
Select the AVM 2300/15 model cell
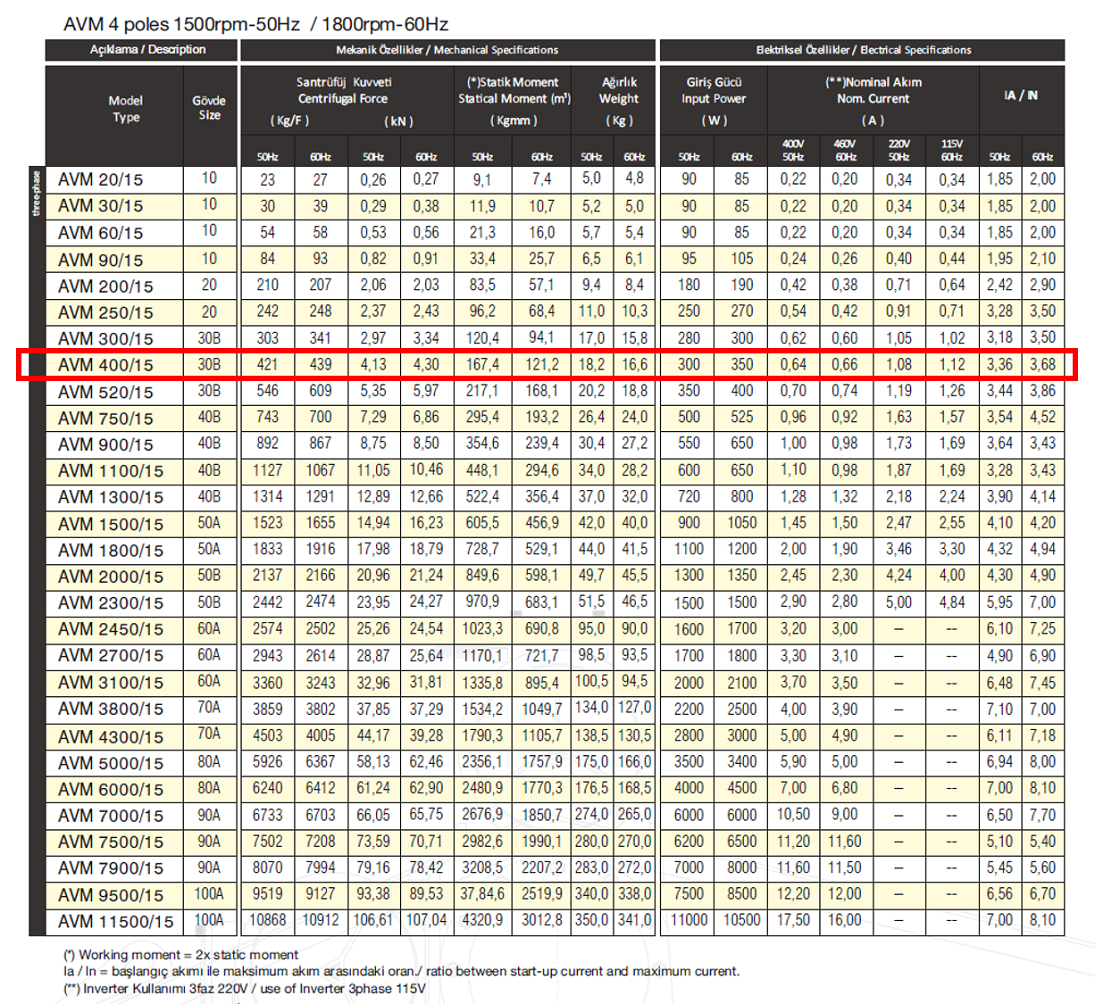click(x=110, y=603)
